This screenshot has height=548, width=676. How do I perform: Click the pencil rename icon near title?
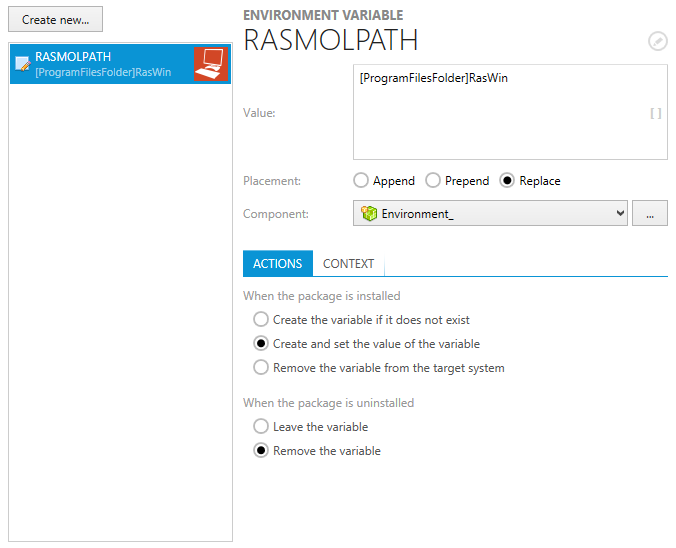[657, 41]
